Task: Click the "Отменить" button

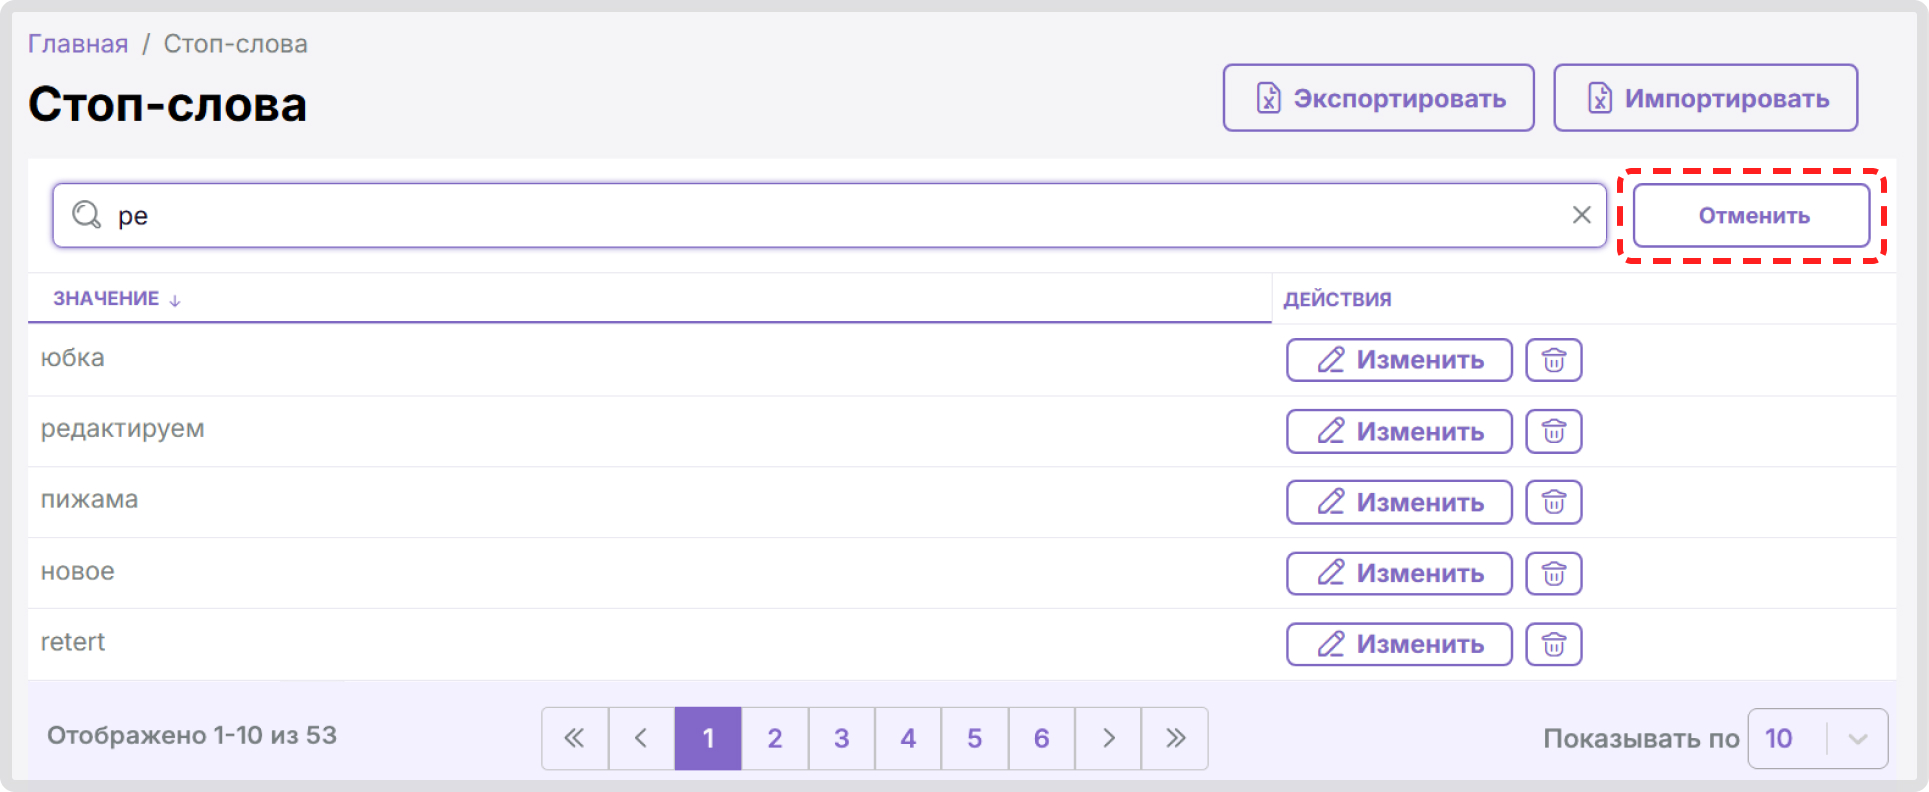Action: 1751,215
